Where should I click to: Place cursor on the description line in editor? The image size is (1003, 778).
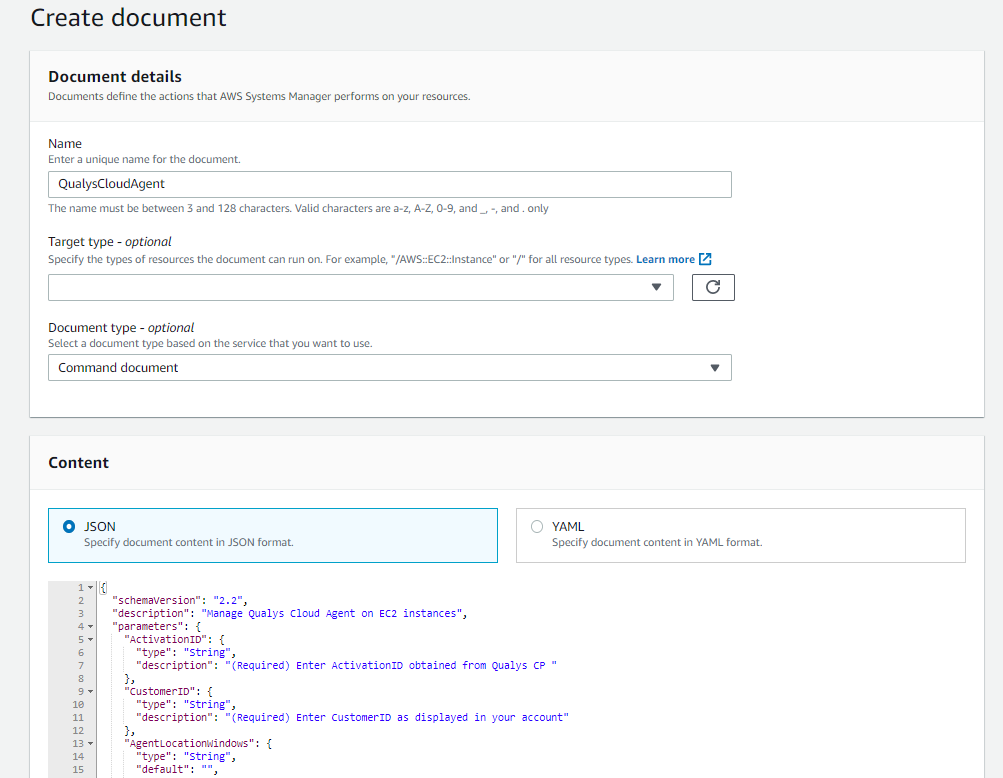coord(300,613)
